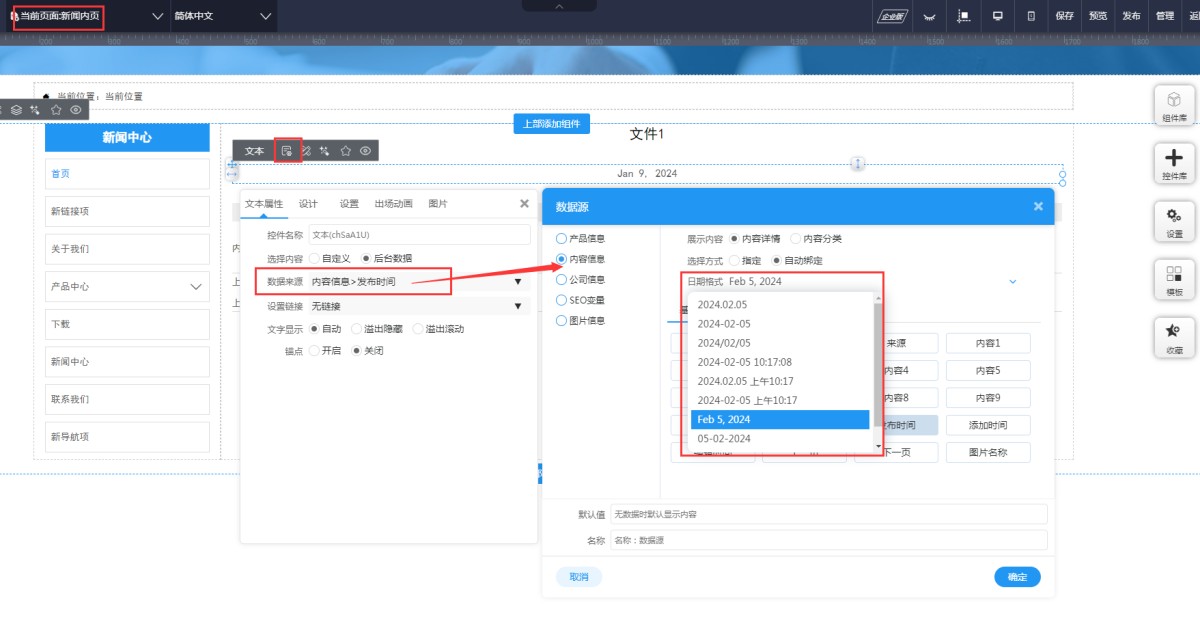Choose 2024/02/05 date format from list

[x=724, y=343]
